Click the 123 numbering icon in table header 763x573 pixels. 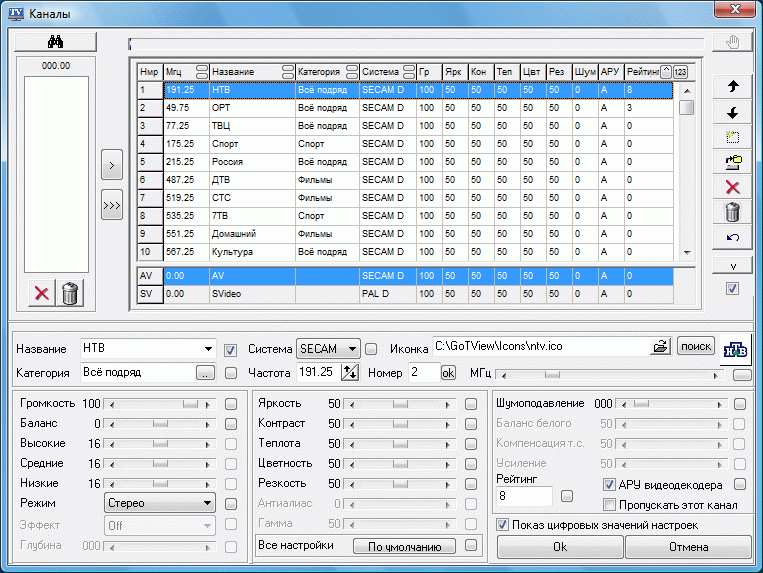coord(680,72)
